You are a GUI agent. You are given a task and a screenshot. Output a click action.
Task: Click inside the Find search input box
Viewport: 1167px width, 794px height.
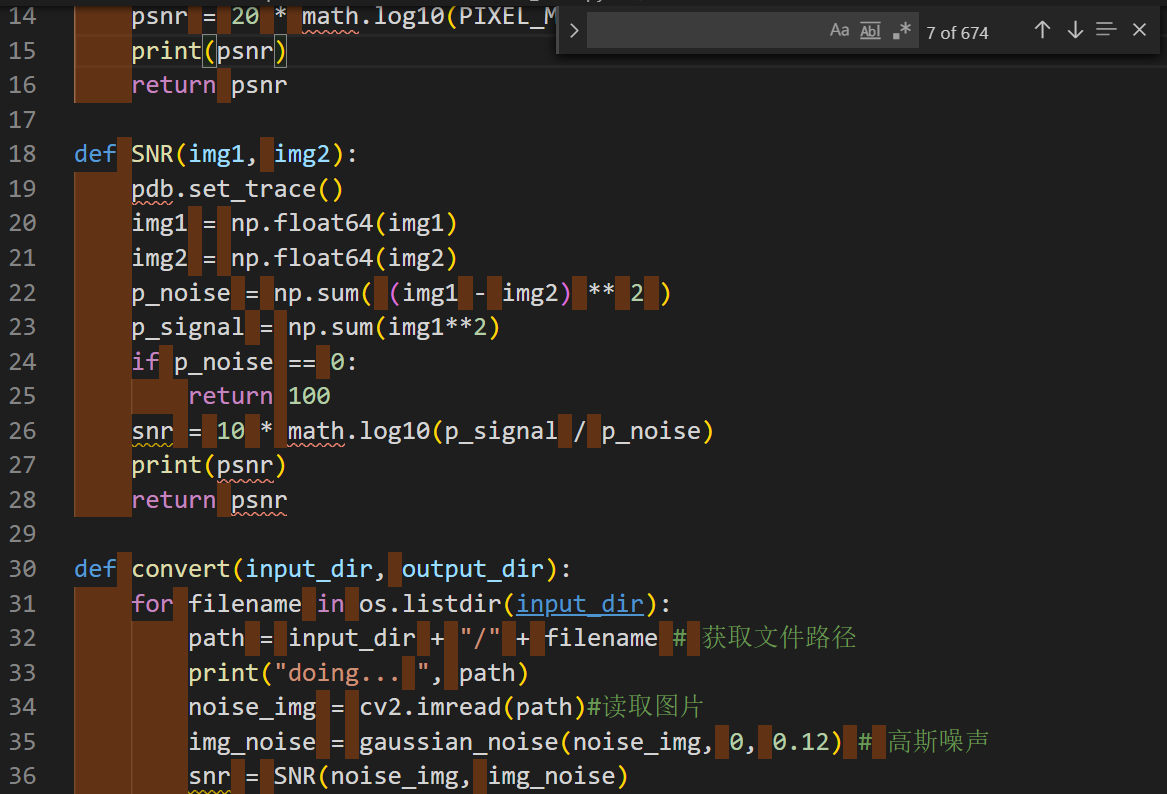(x=700, y=30)
